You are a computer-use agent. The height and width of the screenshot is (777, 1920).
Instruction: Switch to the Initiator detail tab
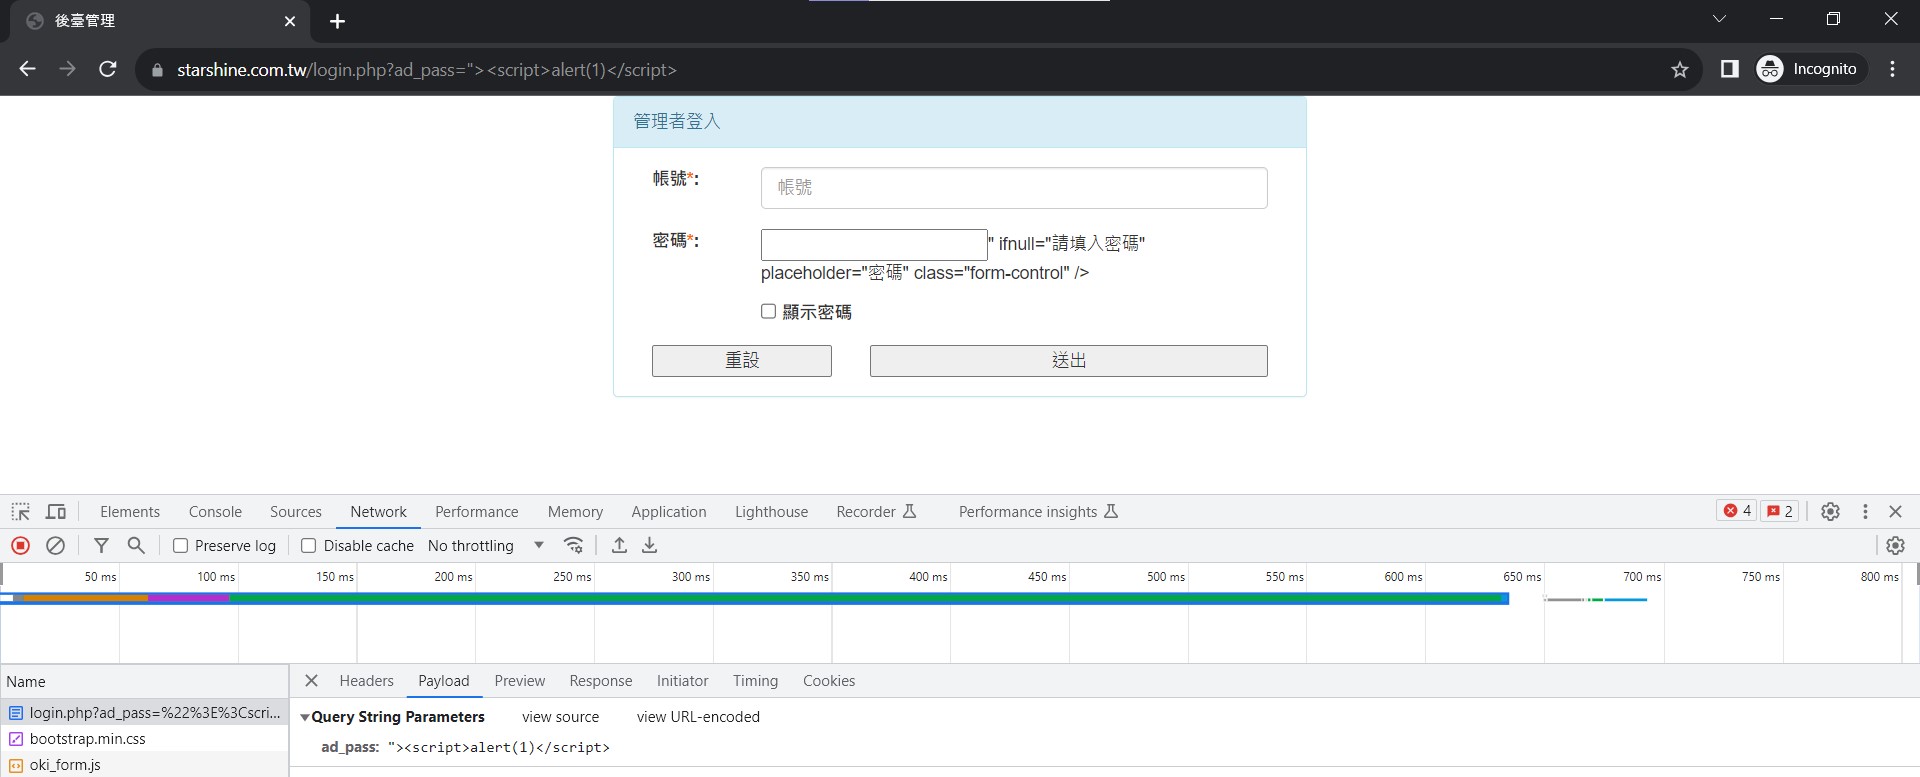click(x=683, y=681)
